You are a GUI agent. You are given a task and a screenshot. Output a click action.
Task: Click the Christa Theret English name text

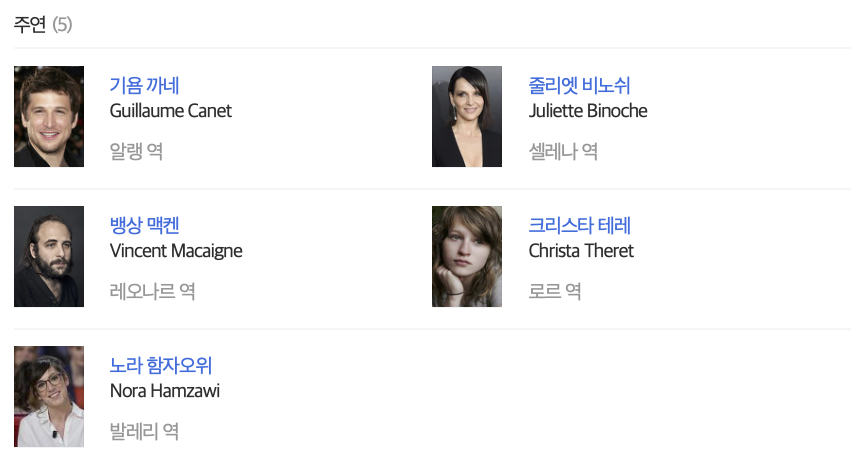(x=581, y=251)
